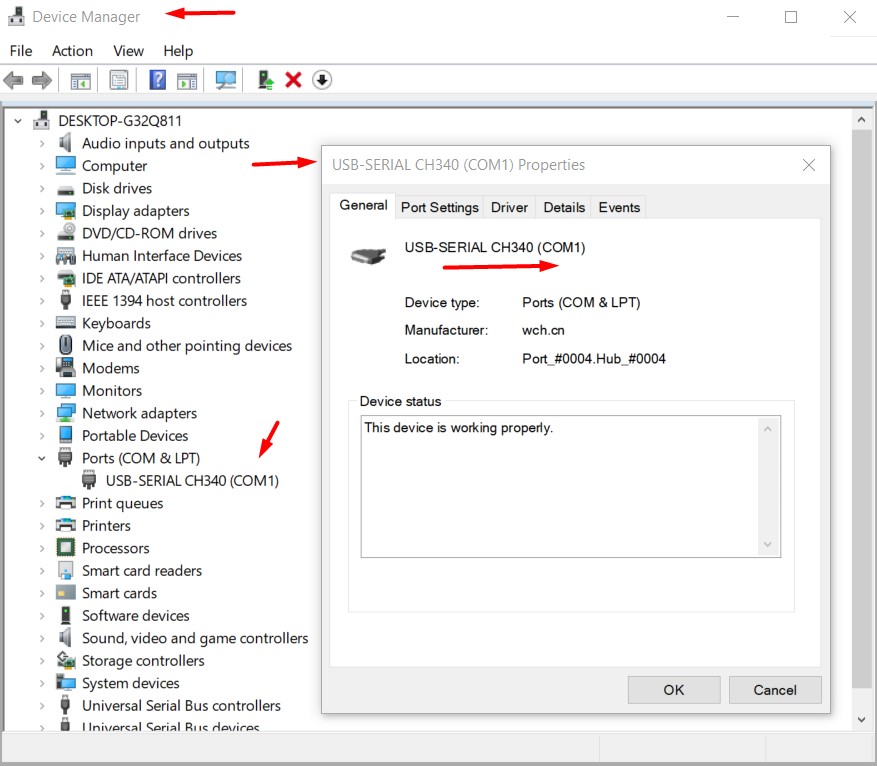877x766 pixels.
Task: Click the Disk drives icon
Action: click(65, 190)
